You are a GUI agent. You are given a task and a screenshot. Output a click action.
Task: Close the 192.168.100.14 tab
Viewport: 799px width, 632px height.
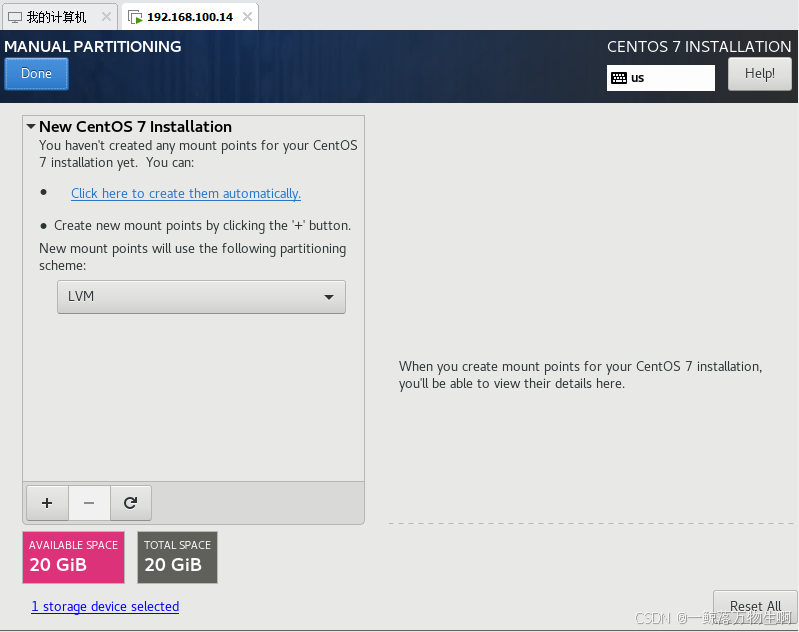[x=247, y=17]
